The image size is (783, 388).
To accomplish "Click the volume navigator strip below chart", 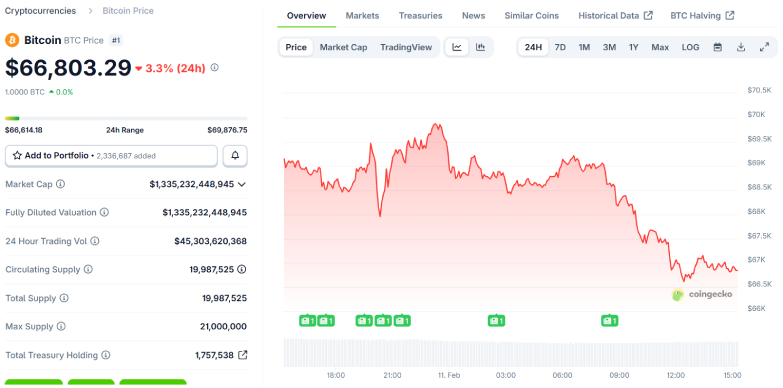I will 510,353.
